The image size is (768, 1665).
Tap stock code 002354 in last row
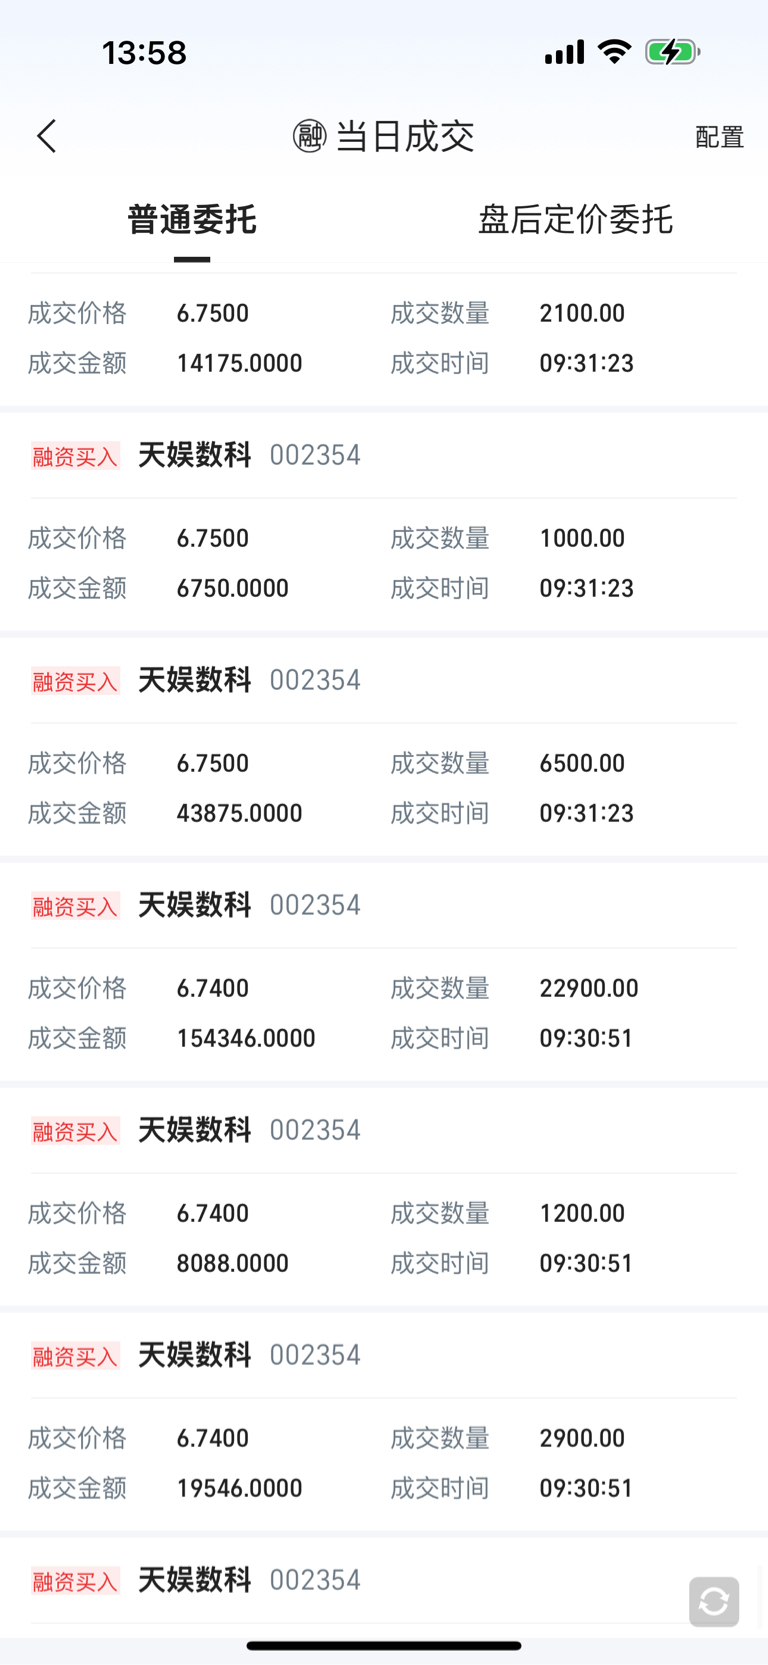pyautogui.click(x=315, y=1580)
